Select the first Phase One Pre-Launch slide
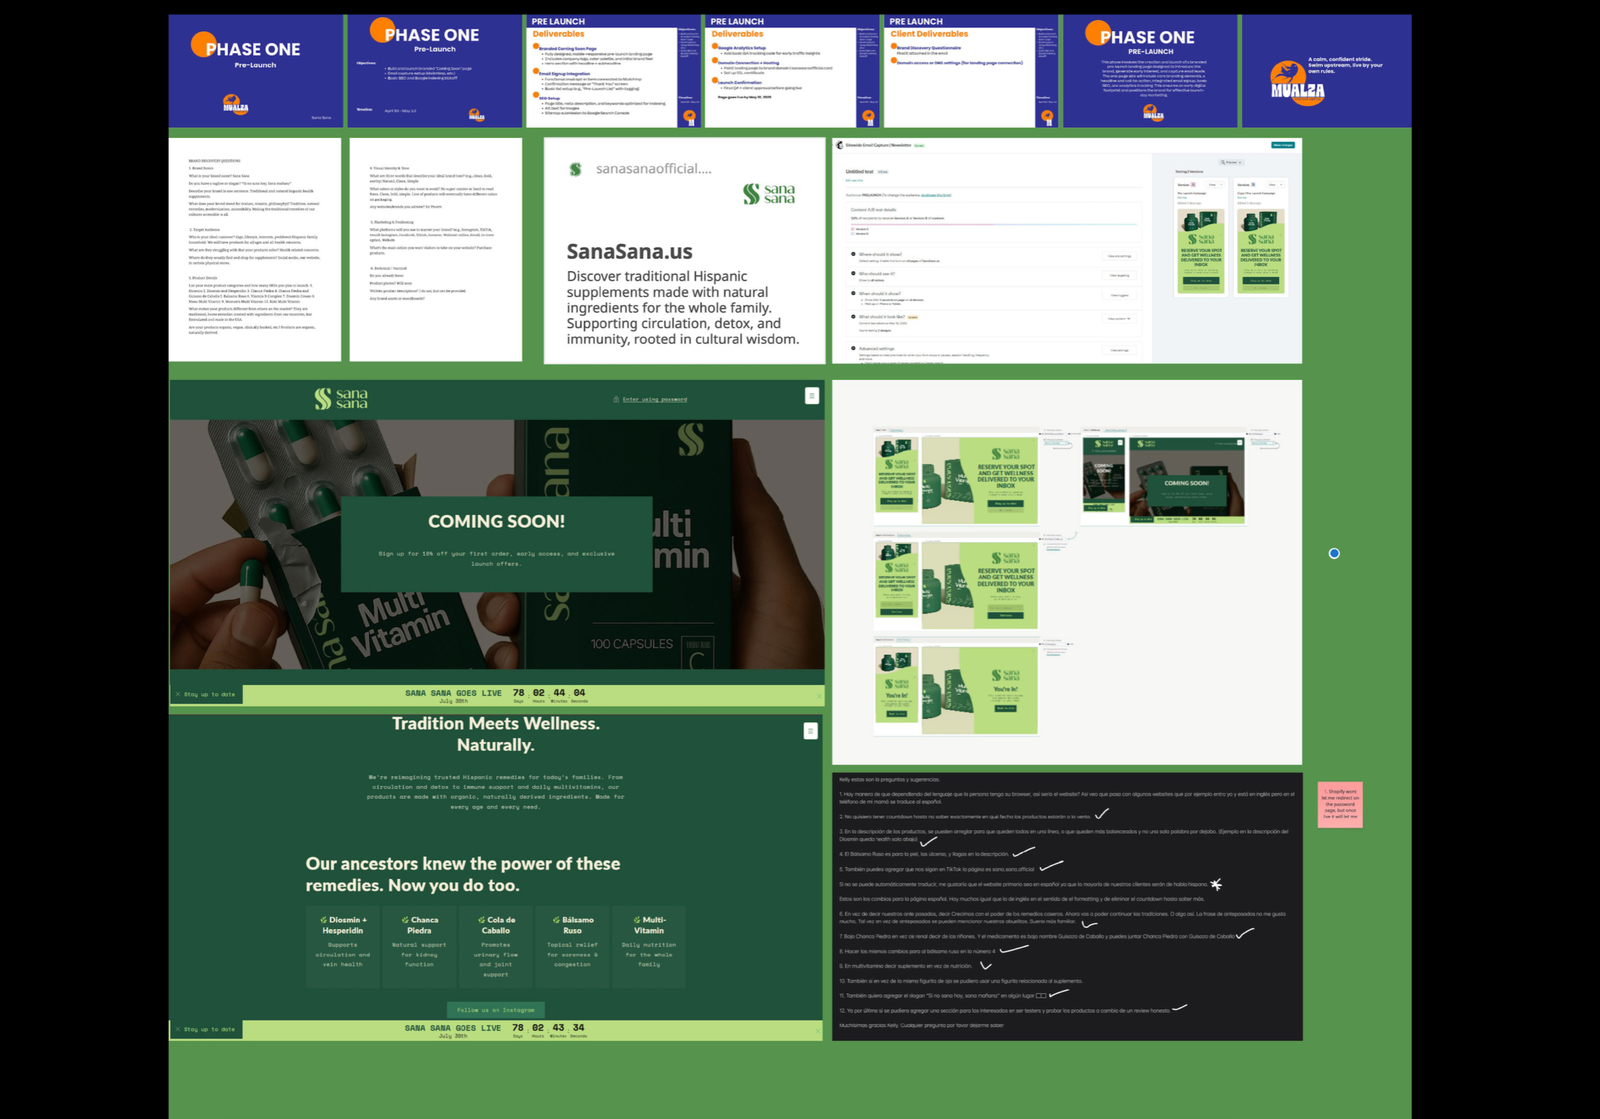 pyautogui.click(x=255, y=71)
